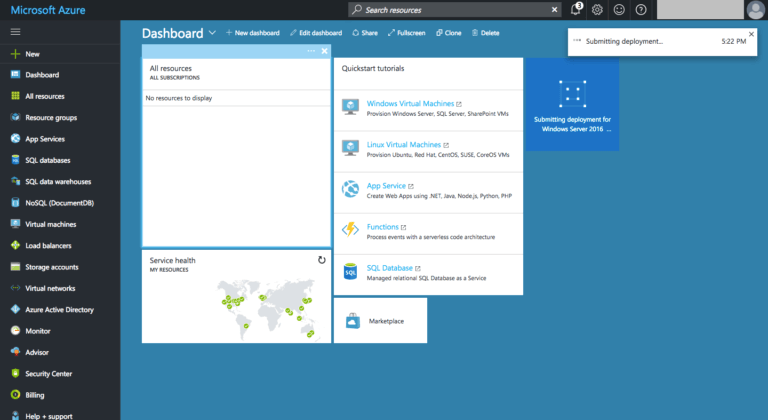Open the help question mark icon
The image size is (768, 420).
641,10
